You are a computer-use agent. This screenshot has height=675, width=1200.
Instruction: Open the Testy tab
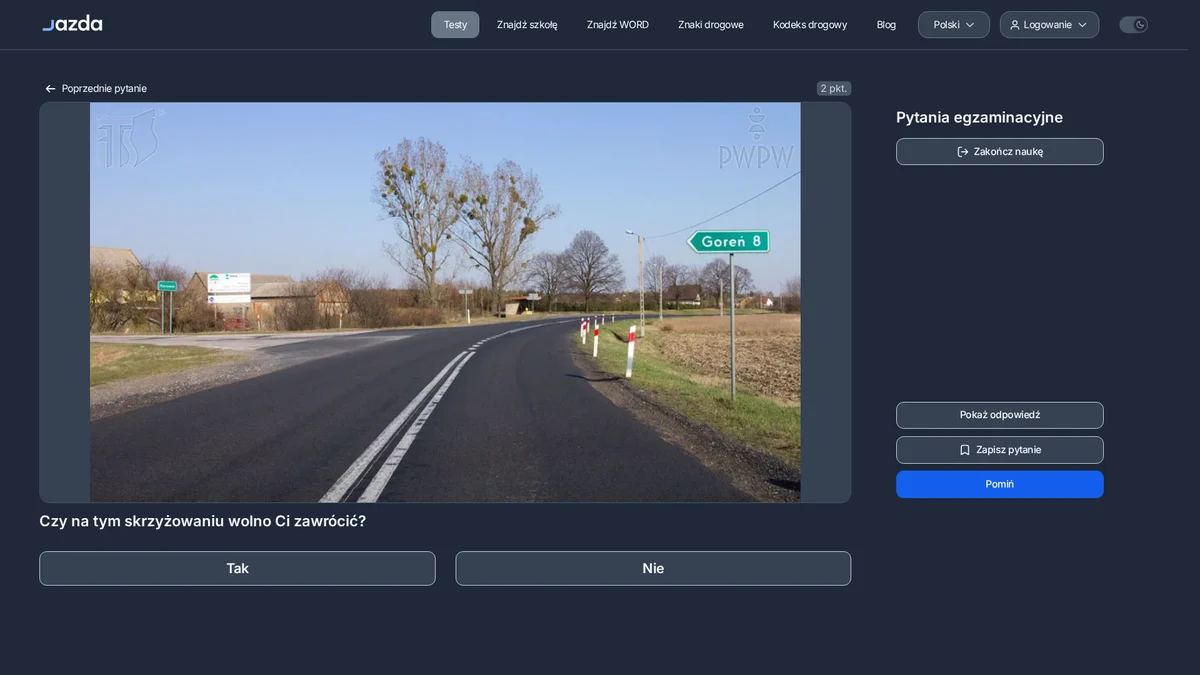455,25
